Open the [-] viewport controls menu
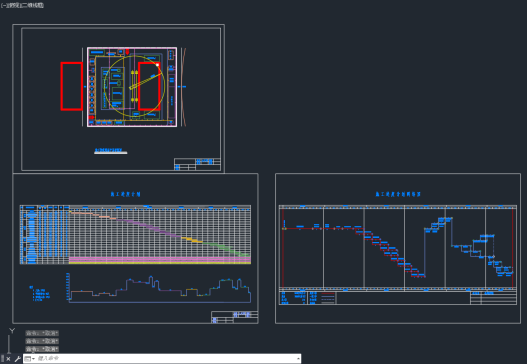Image resolution: width=527 pixels, height=364 pixels. [x=3, y=5]
